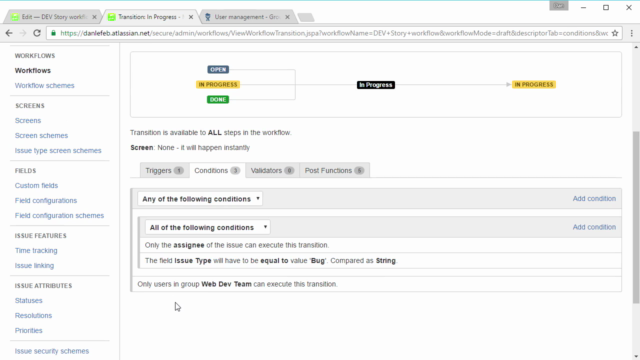The width and height of the screenshot is (640, 360).
Task: Open a new browser tab
Action: coord(306,17)
